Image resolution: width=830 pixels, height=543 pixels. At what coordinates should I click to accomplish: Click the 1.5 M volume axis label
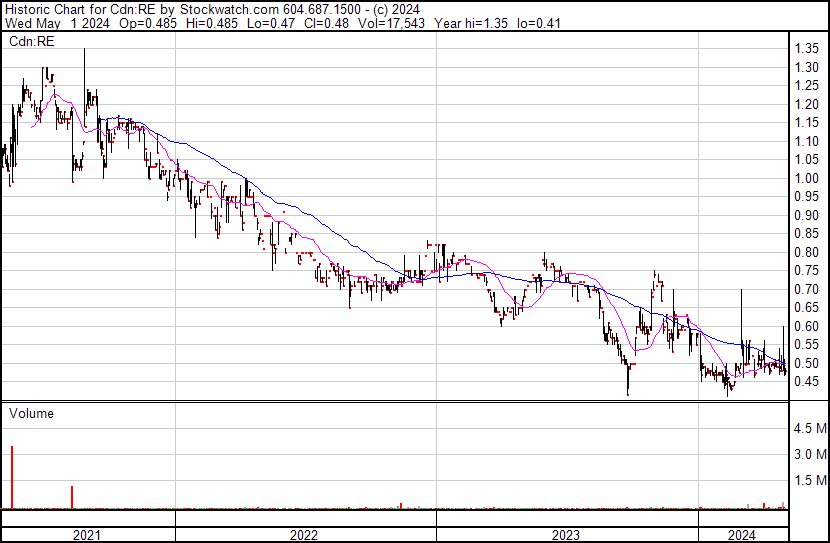[x=809, y=481]
